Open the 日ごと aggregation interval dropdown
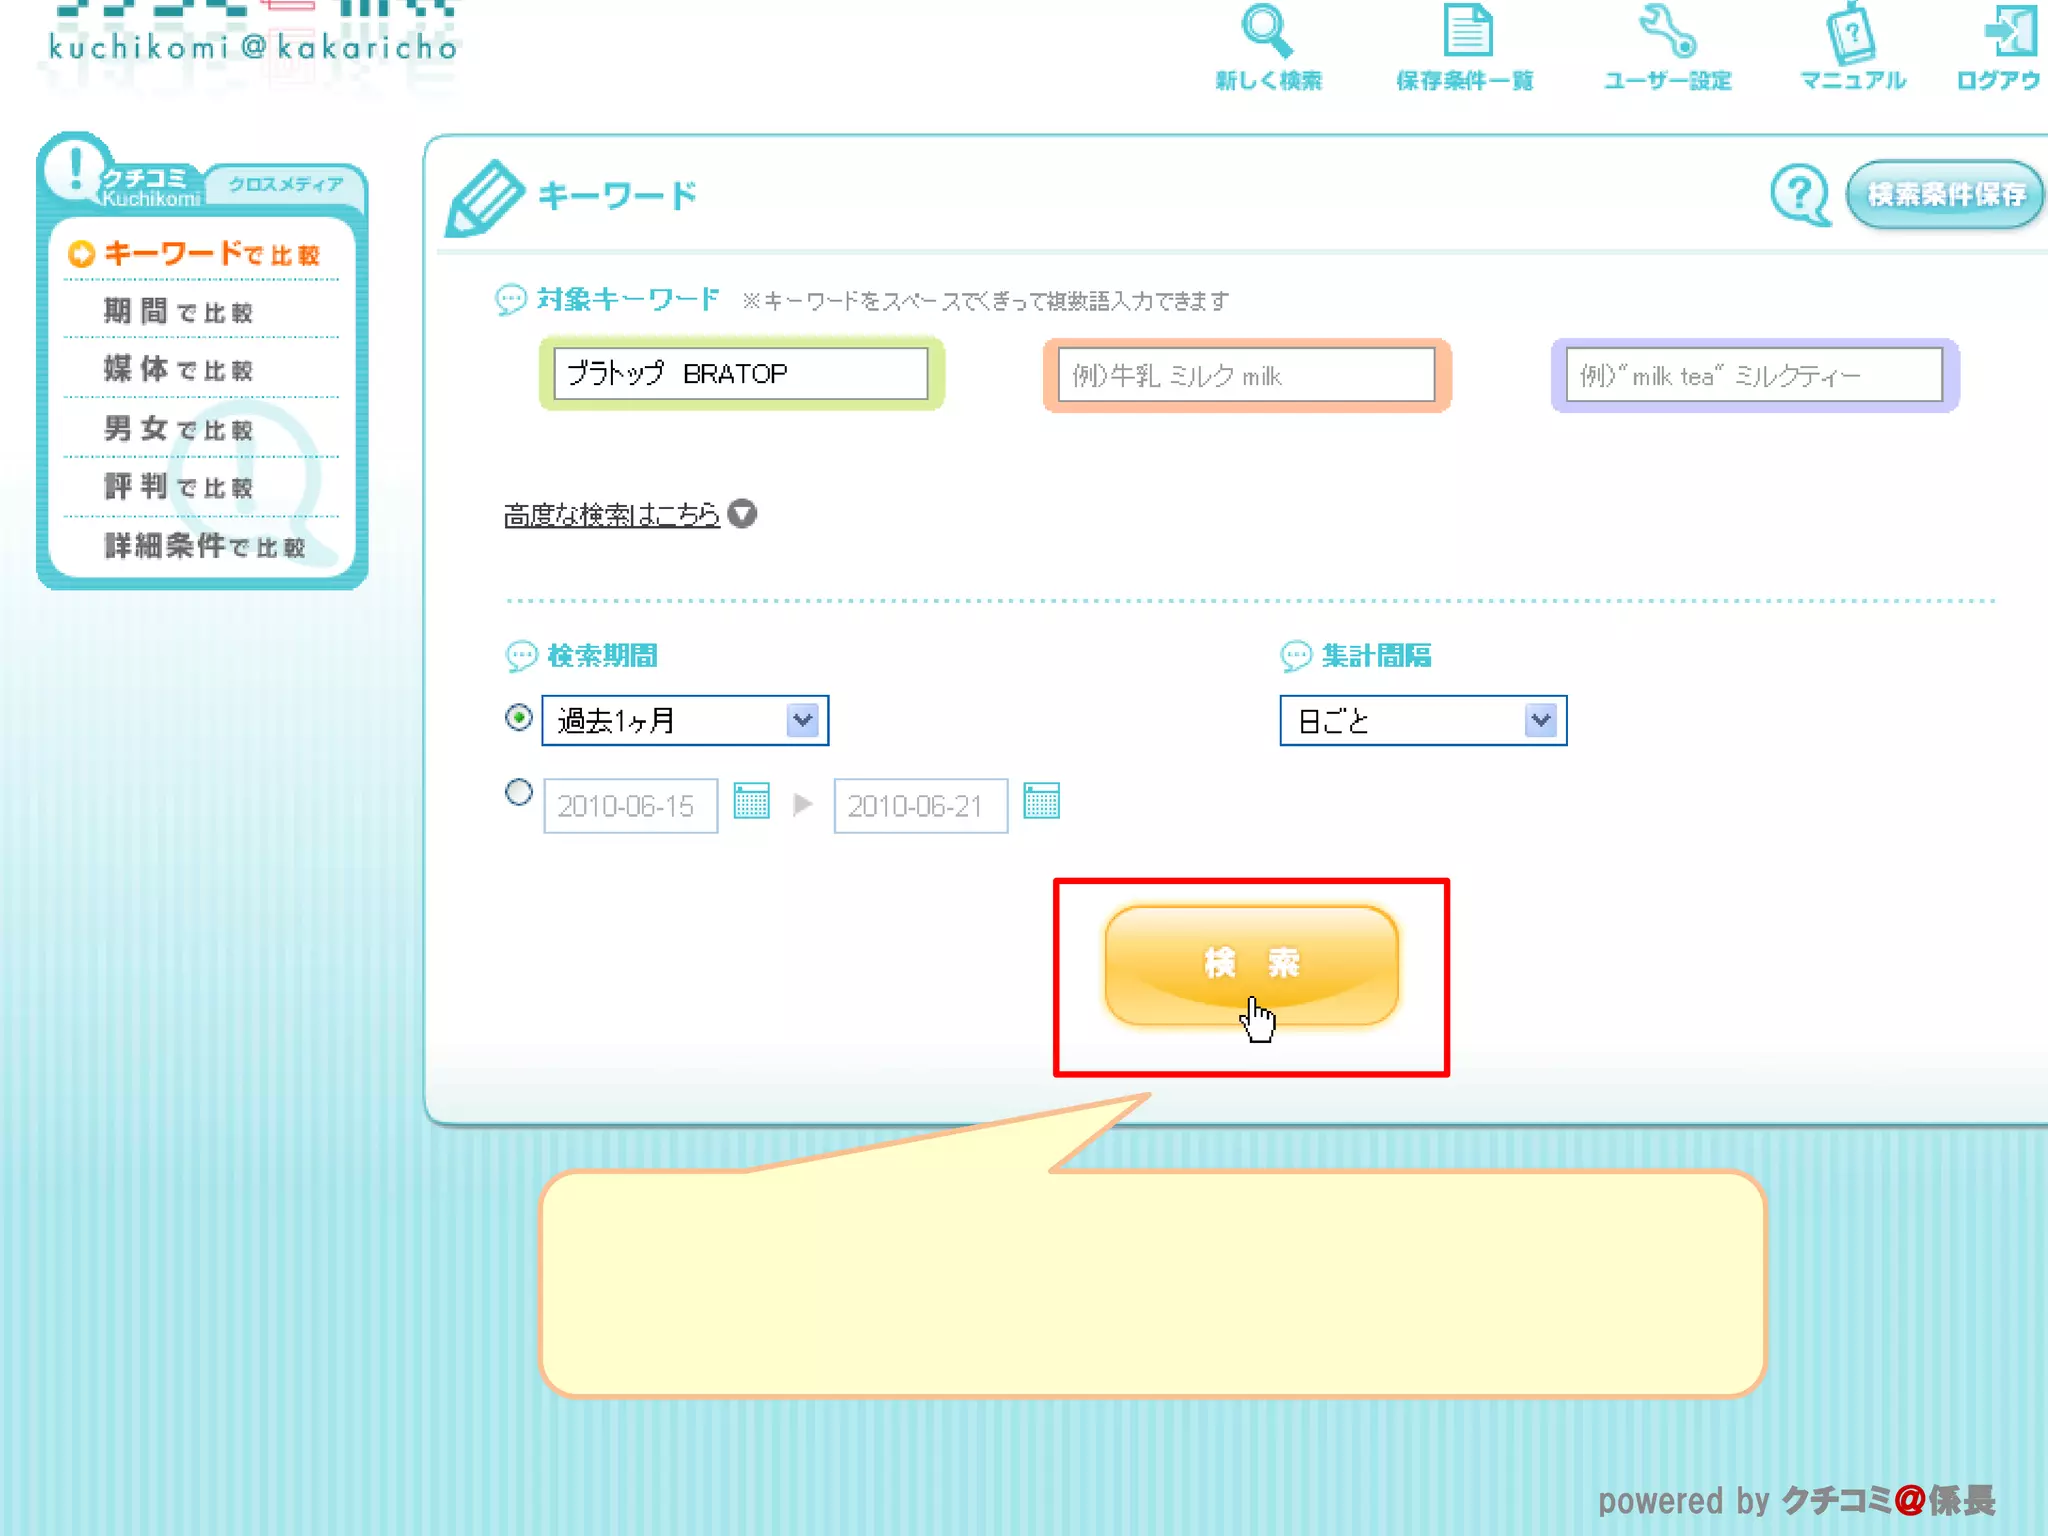The width and height of the screenshot is (2048, 1536). click(1423, 720)
